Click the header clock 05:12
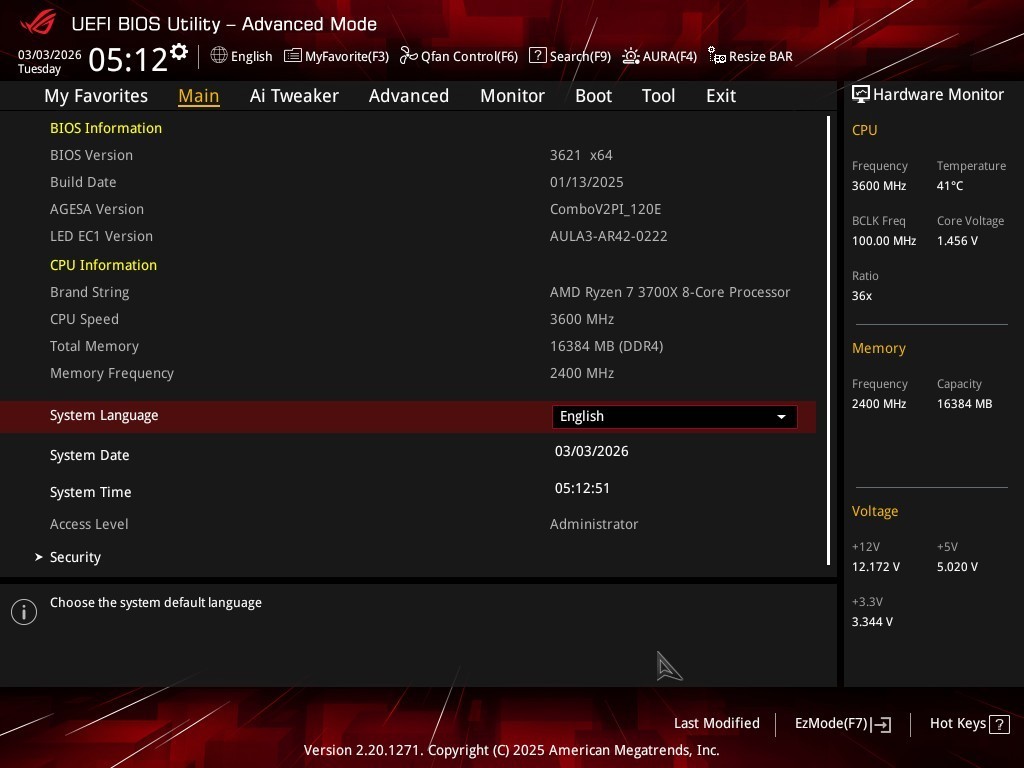Image resolution: width=1024 pixels, height=768 pixels. tap(128, 59)
